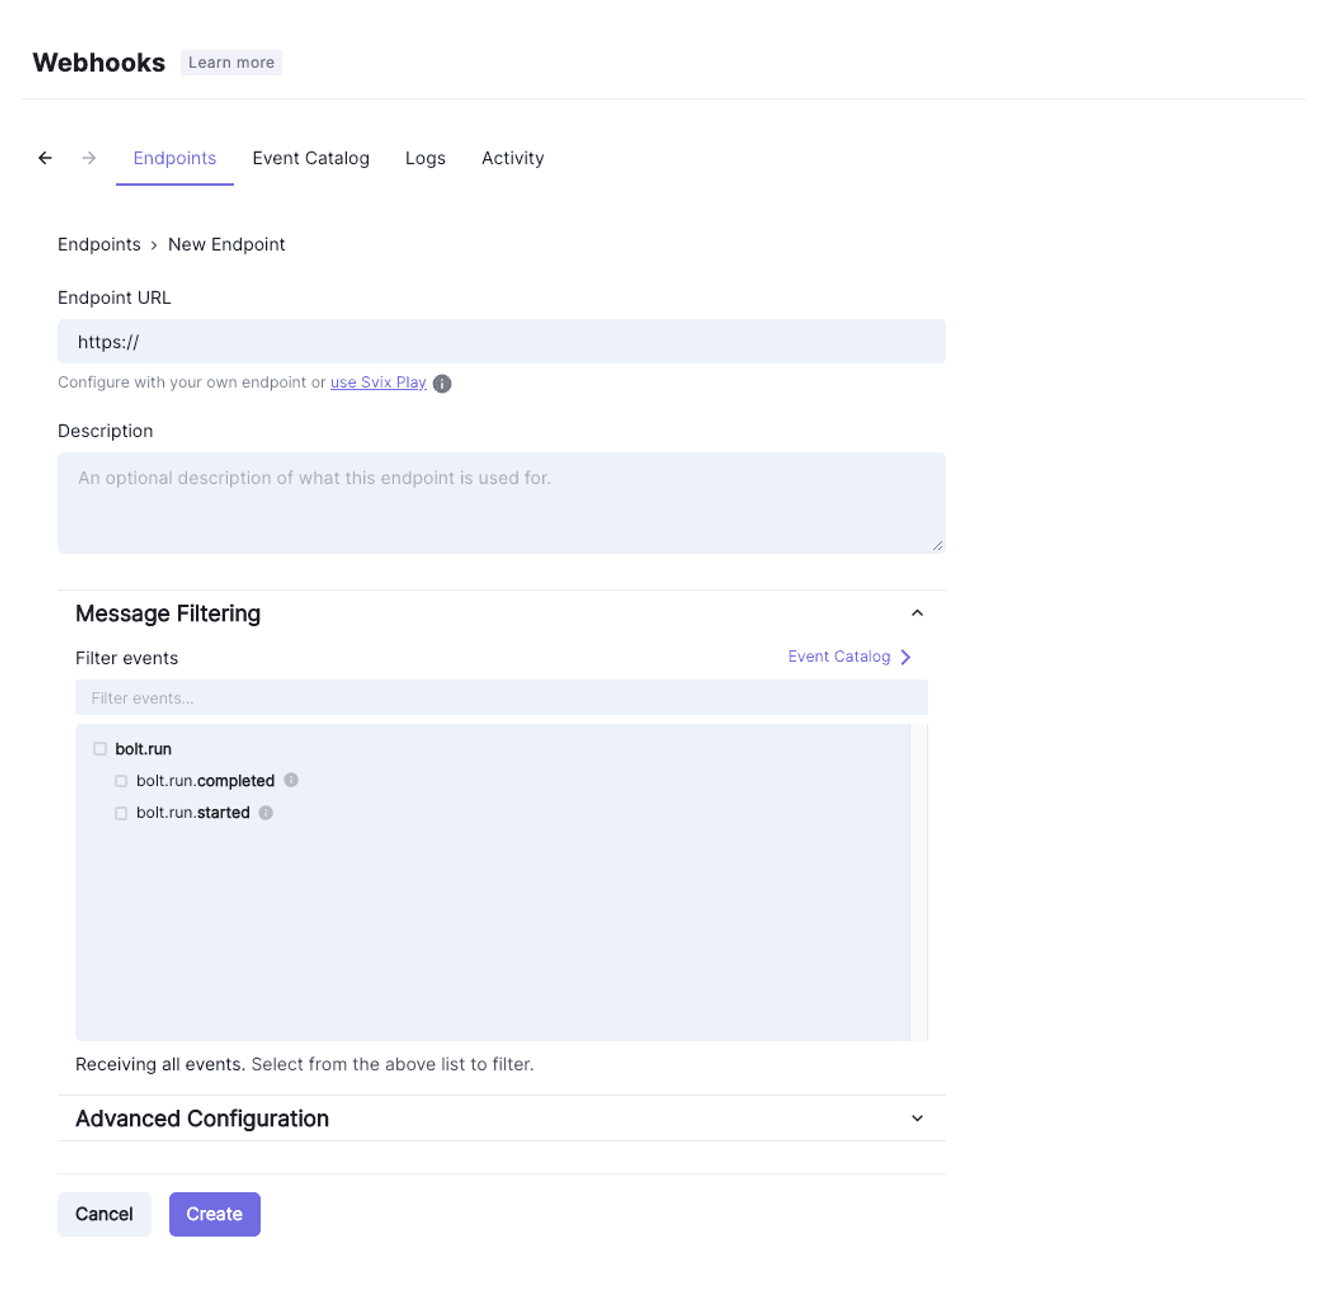Click the event list scrollbar
The height and width of the screenshot is (1307, 1344).
tap(919, 882)
